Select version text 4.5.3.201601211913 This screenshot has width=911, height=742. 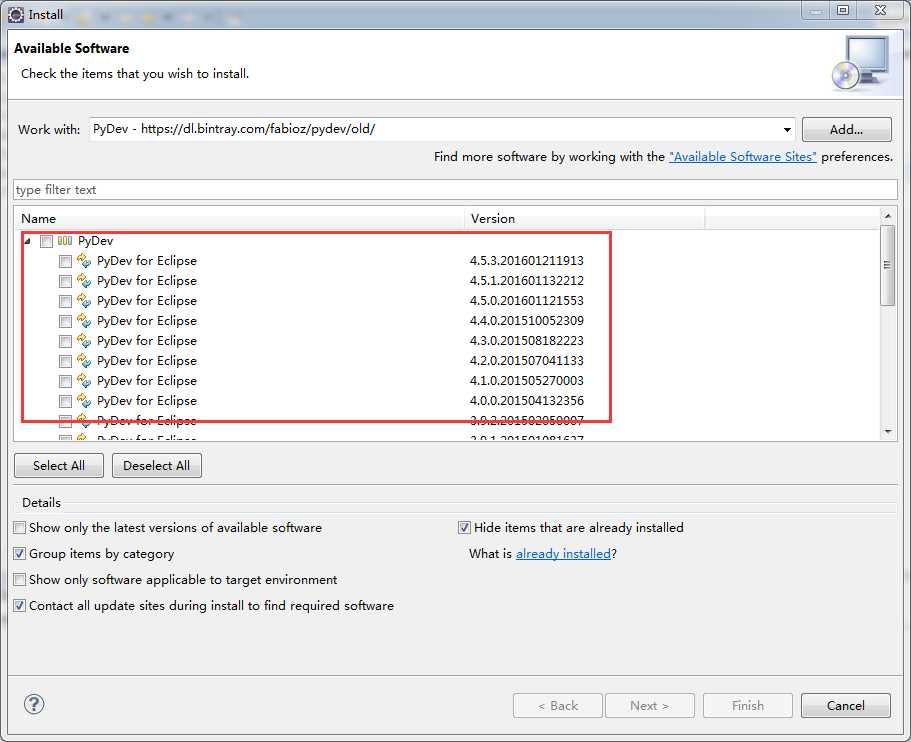(526, 261)
